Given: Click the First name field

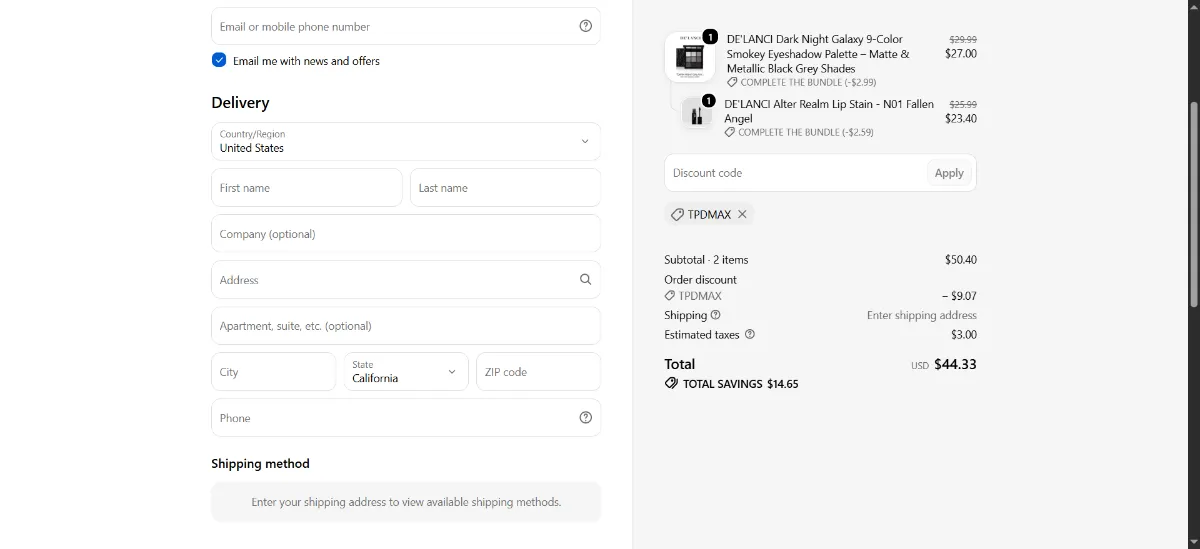Looking at the screenshot, I should pyautogui.click(x=307, y=188).
